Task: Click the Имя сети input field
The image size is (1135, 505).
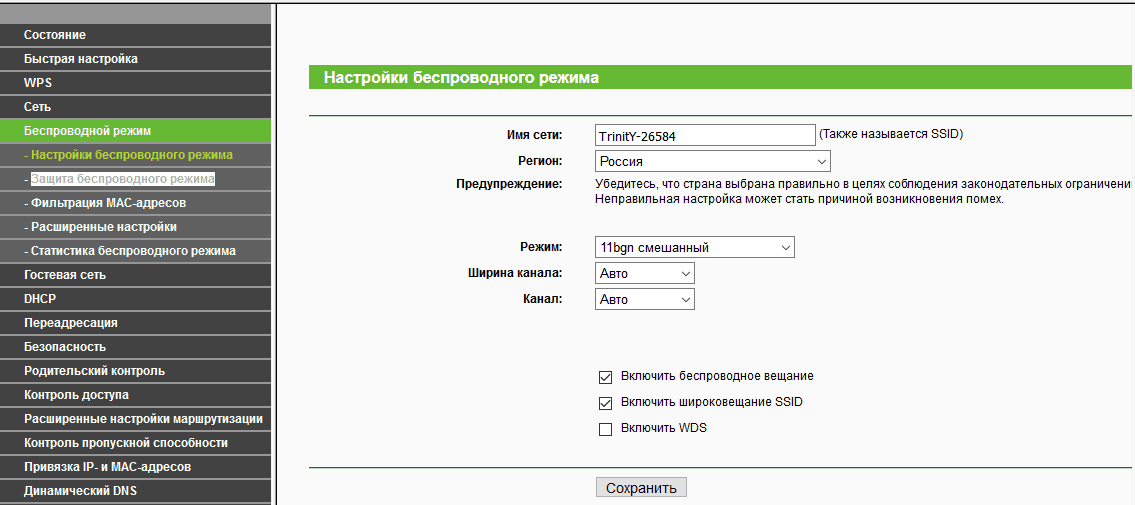Action: coord(705,135)
